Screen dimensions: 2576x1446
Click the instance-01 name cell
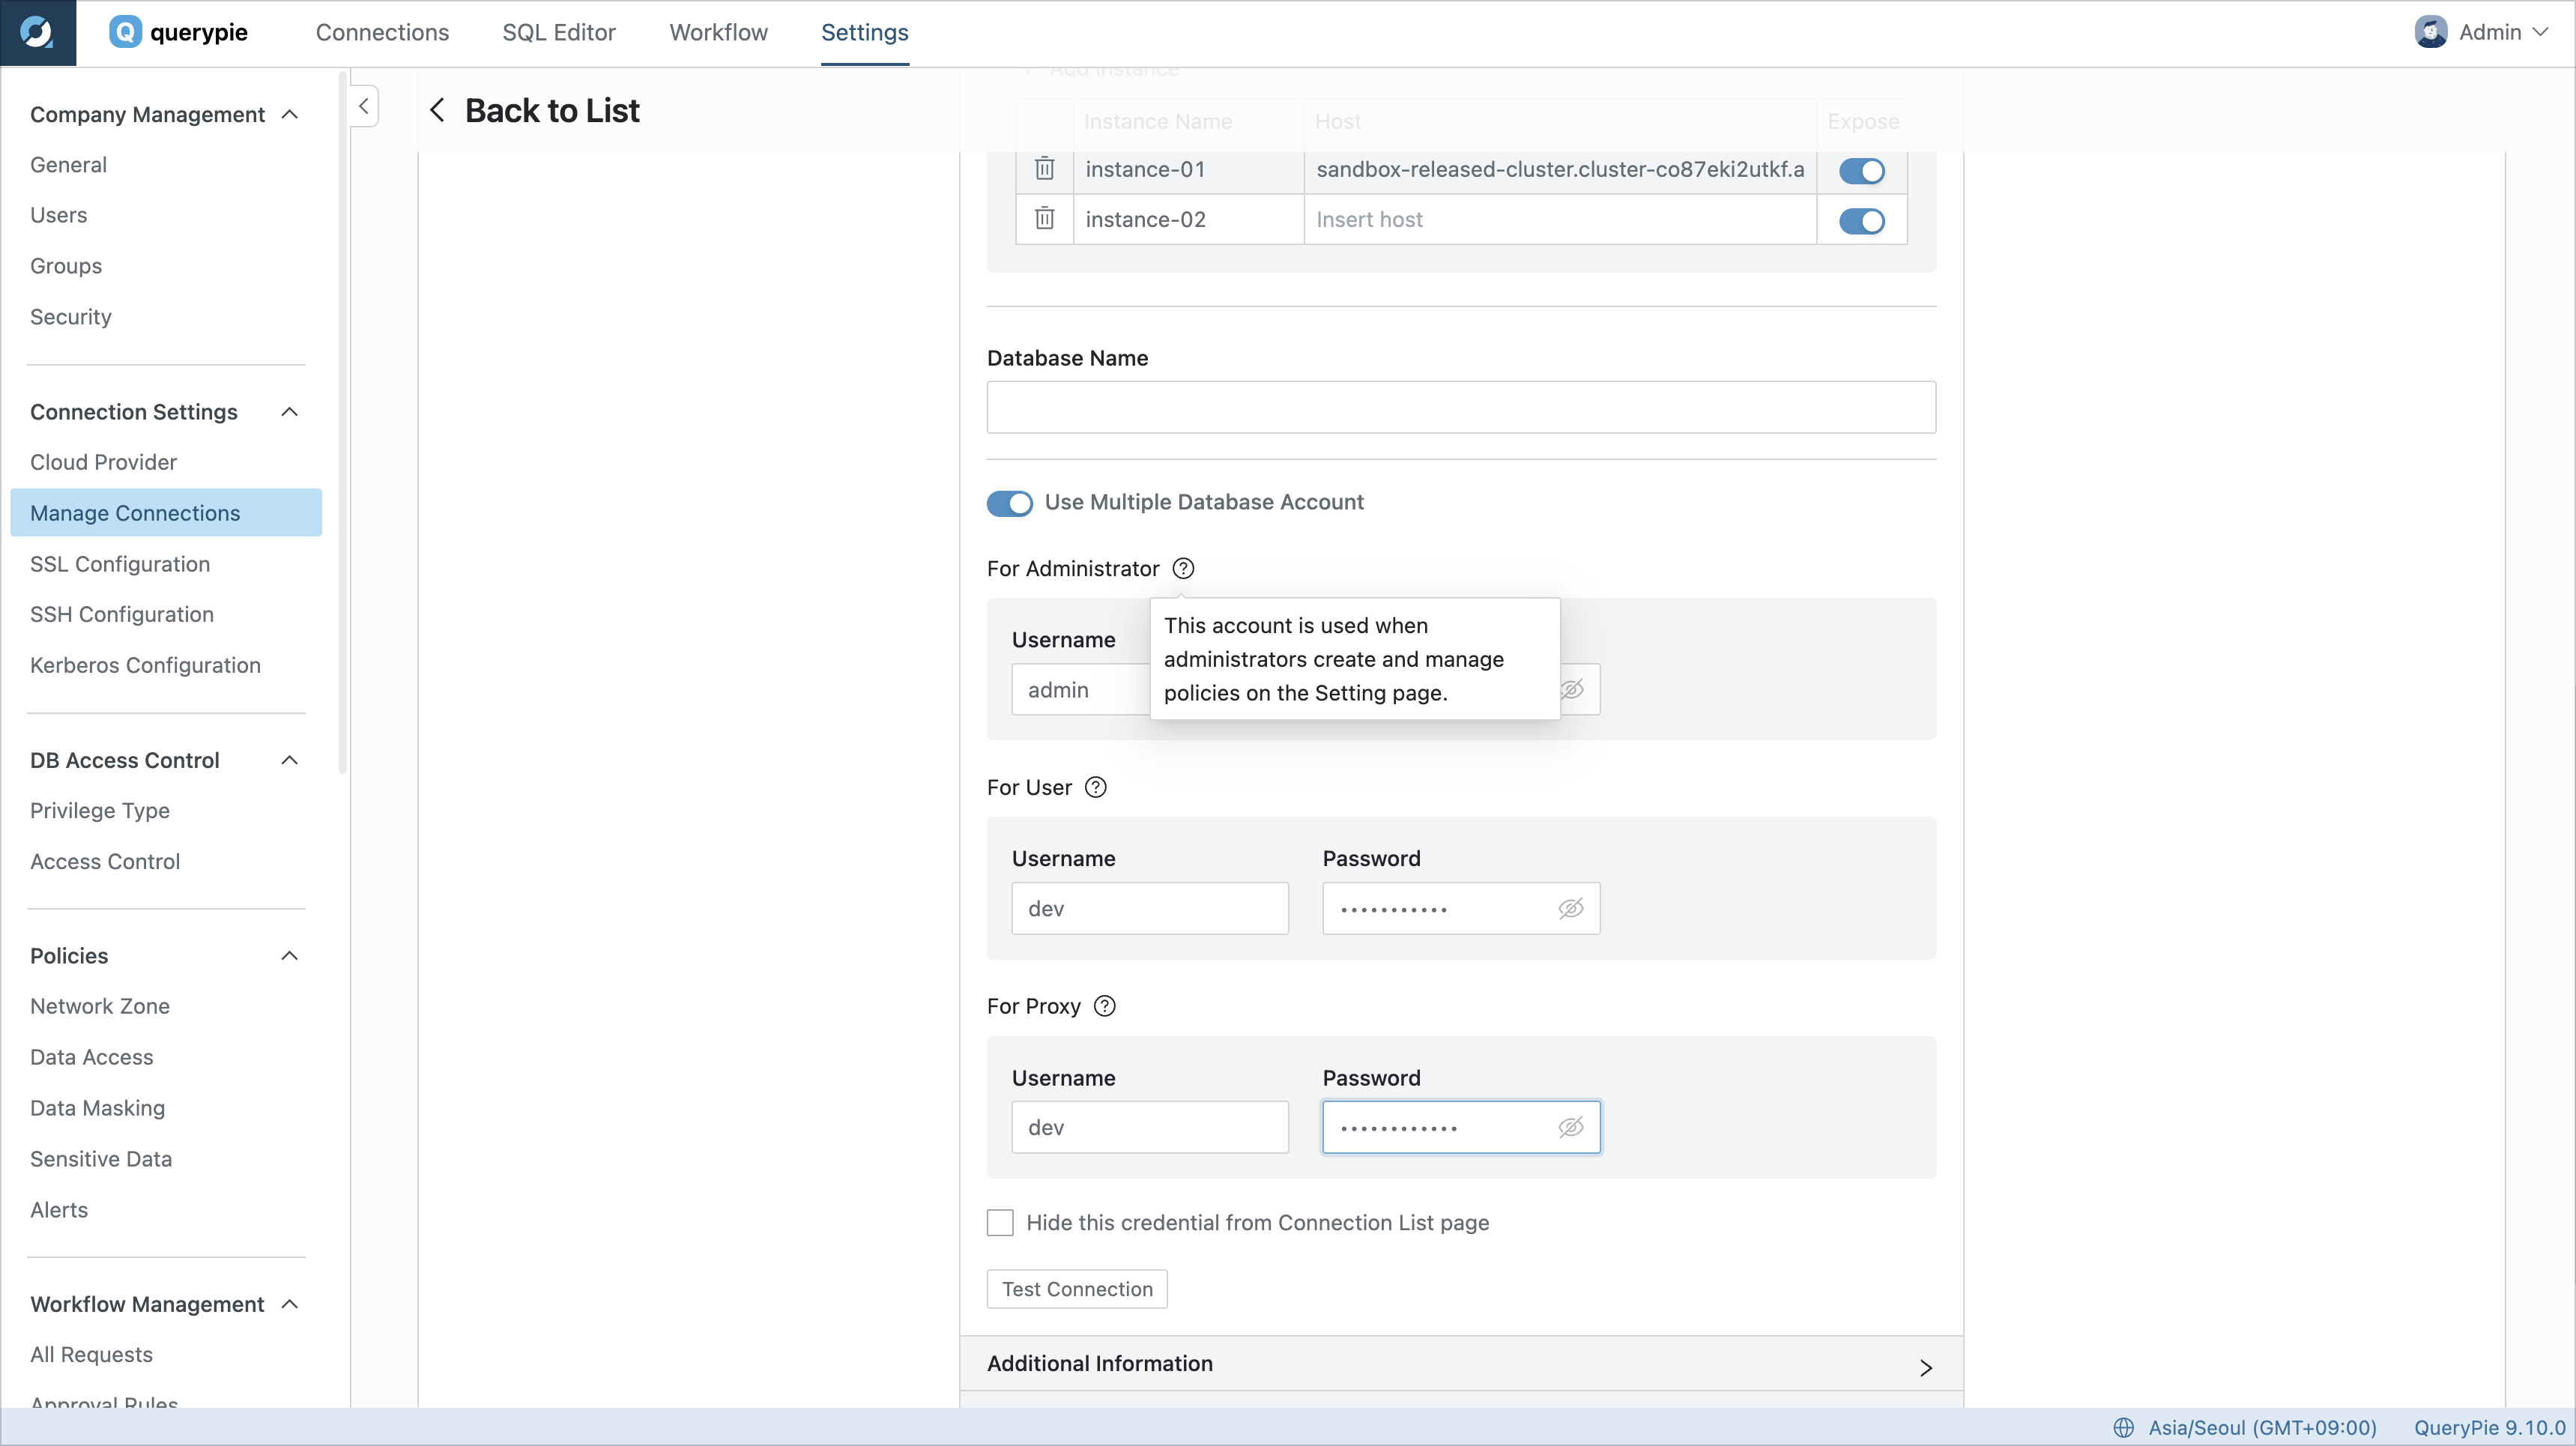point(1188,169)
